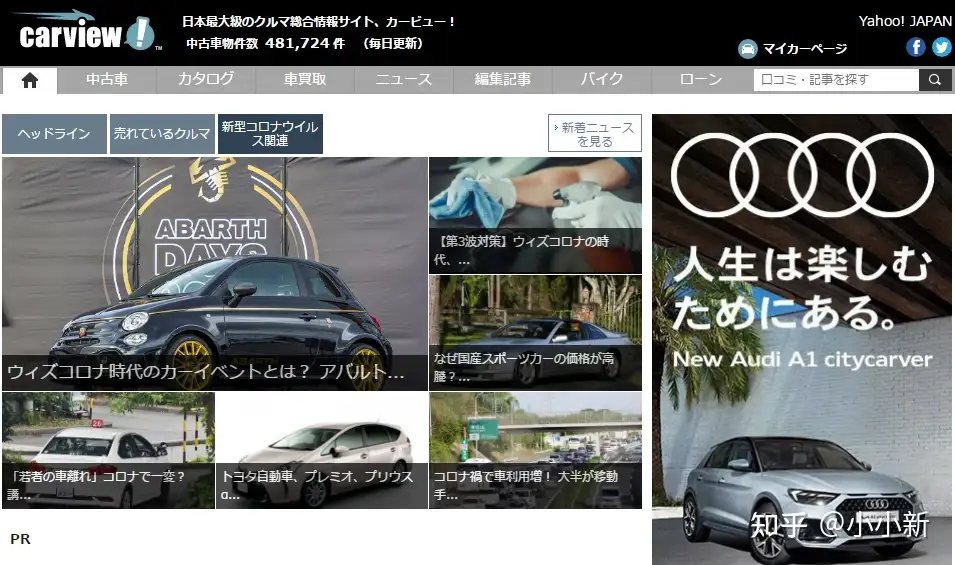Screen dimensions: 955x565
Task: Open the Twitter icon link
Action: [941, 47]
